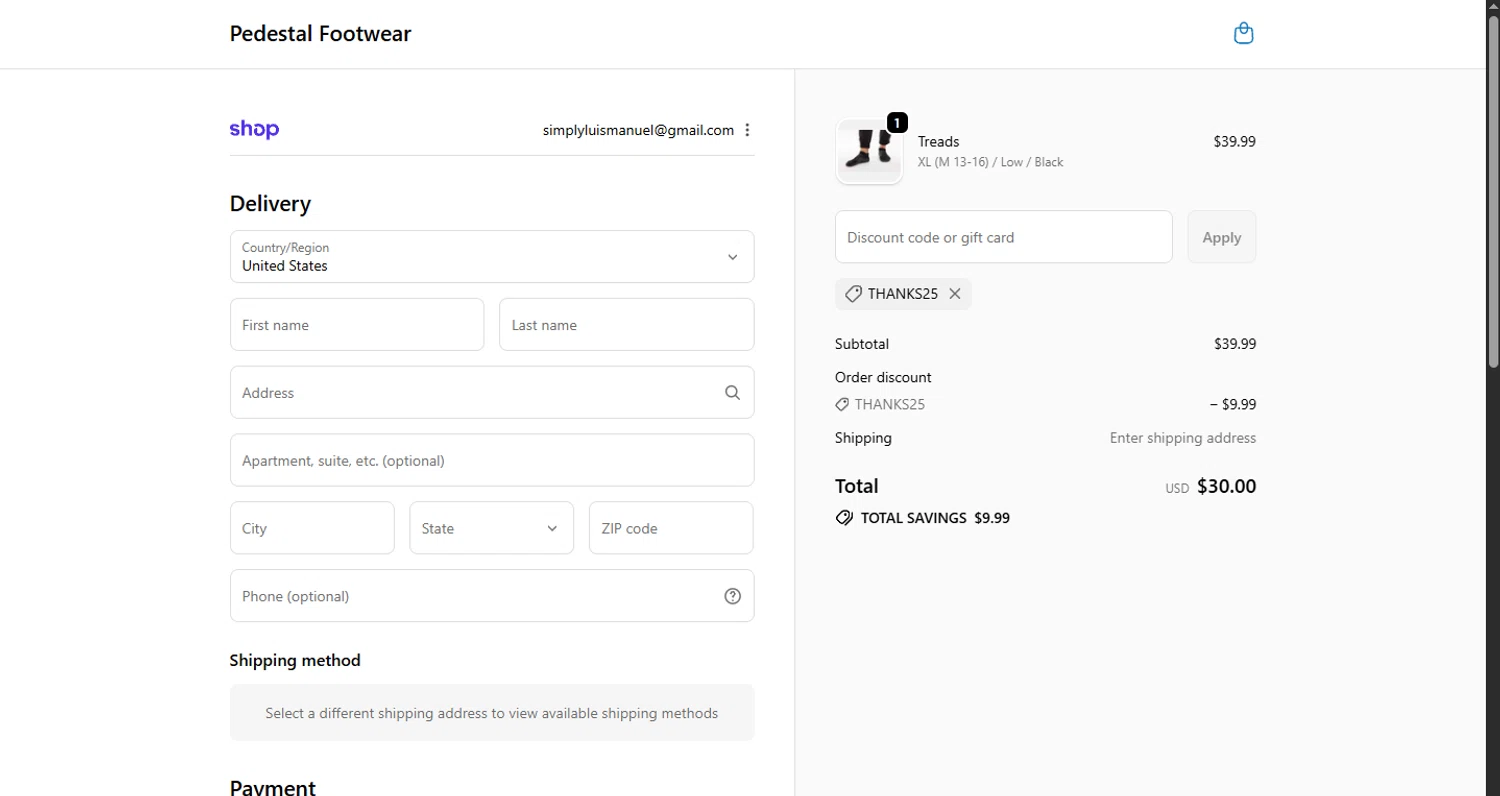
Task: Focus the First name field
Action: 357,325
